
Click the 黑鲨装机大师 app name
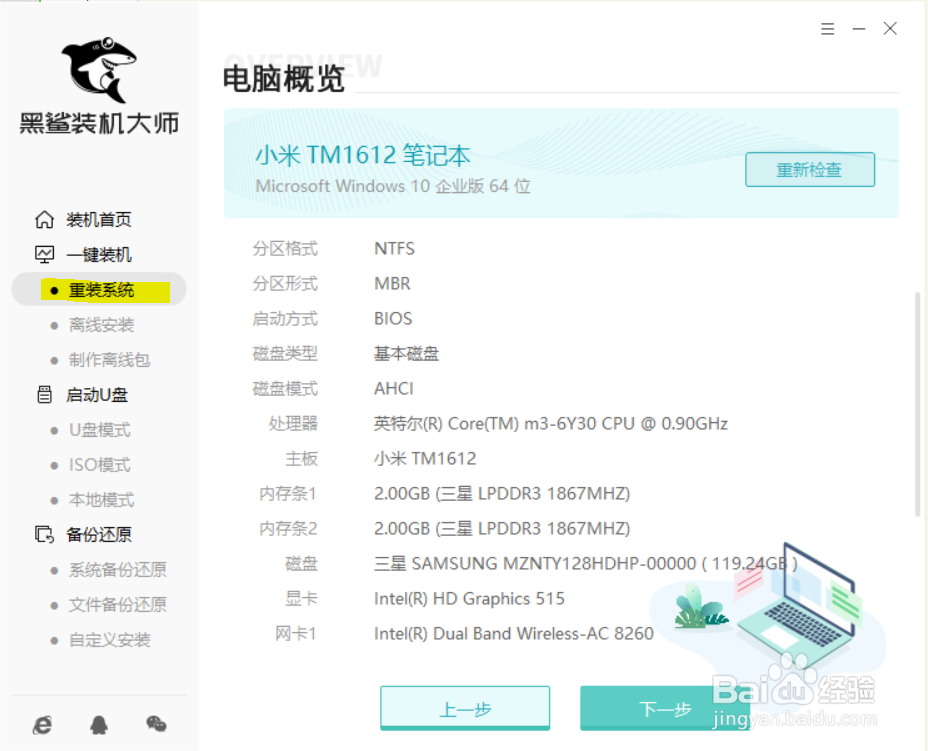[x=99, y=123]
